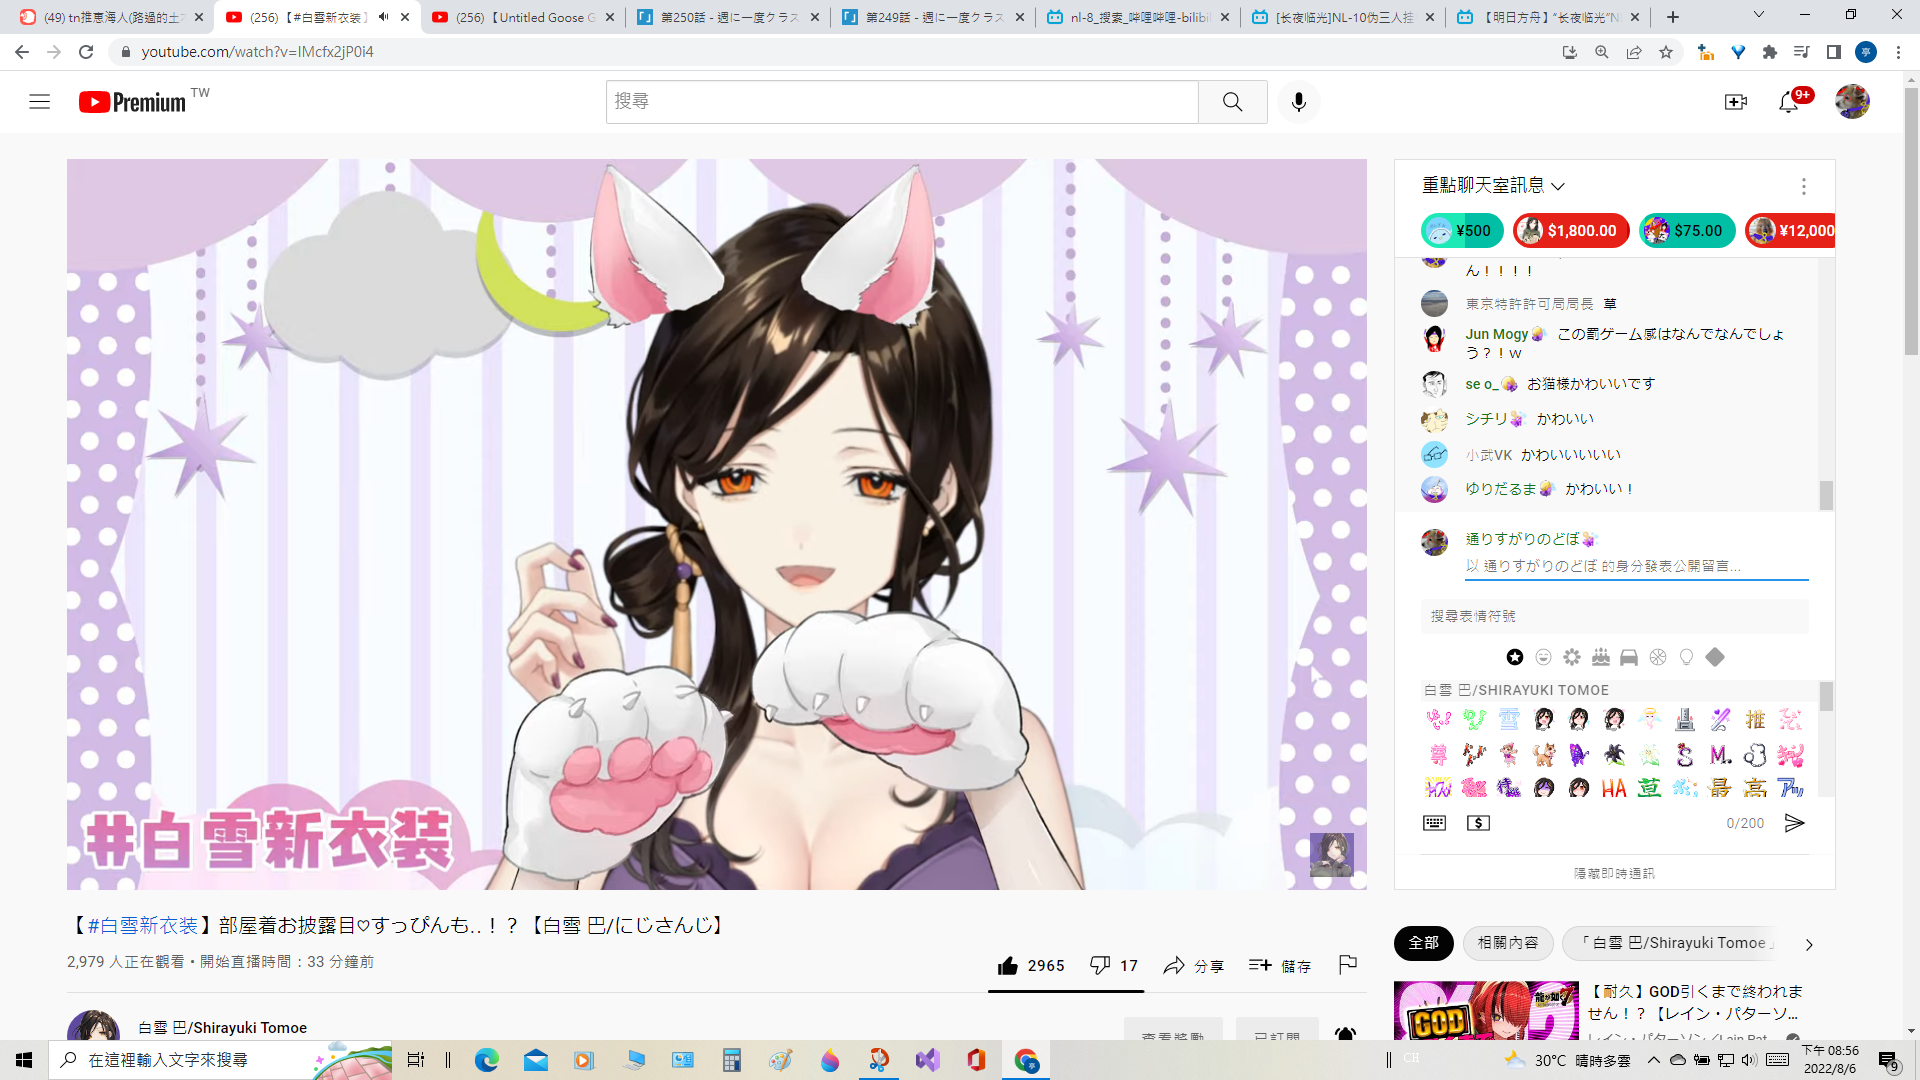
Task: Open the Chrome extensions puzzle icon
Action: coord(1770,52)
